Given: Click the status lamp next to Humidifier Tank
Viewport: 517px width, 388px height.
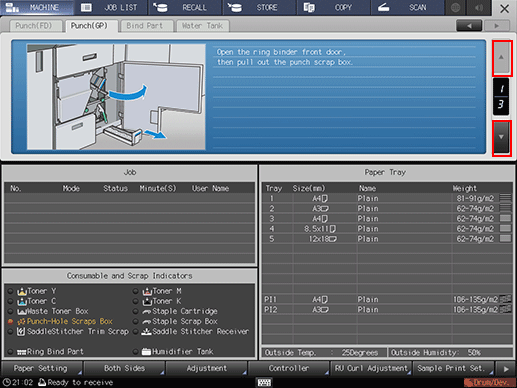Looking at the screenshot, I should pos(135,352).
